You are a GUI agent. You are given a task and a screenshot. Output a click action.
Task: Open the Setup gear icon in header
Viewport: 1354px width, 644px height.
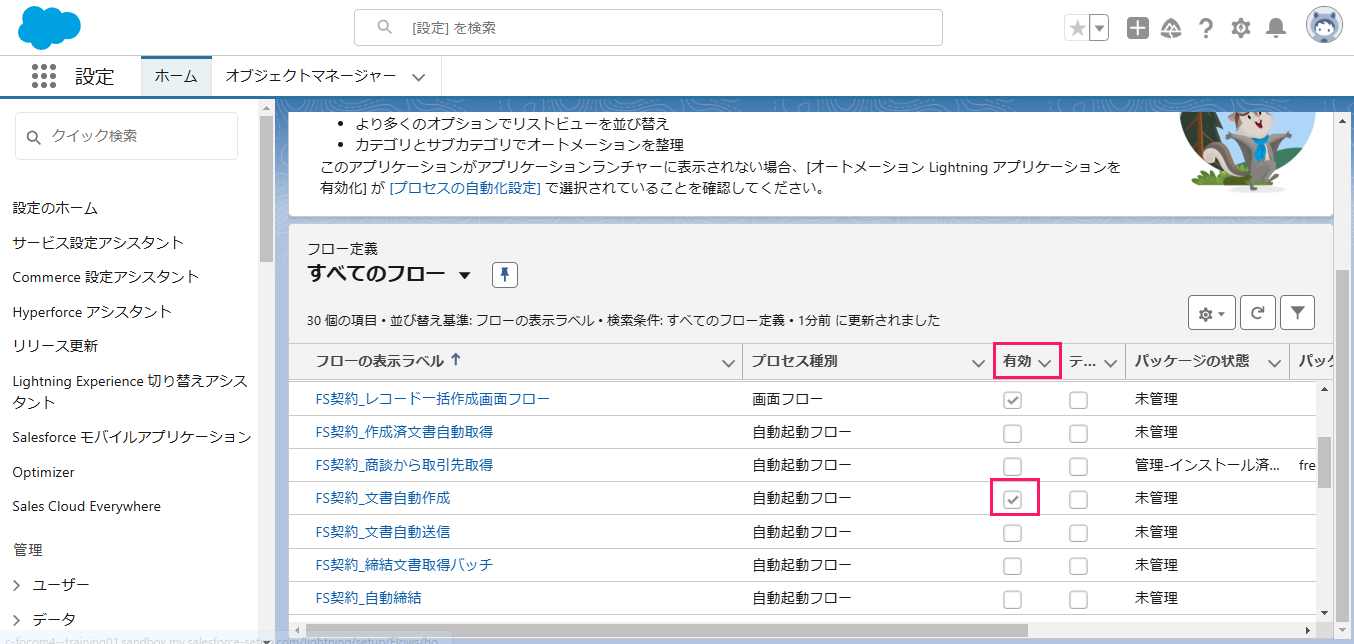pyautogui.click(x=1241, y=28)
